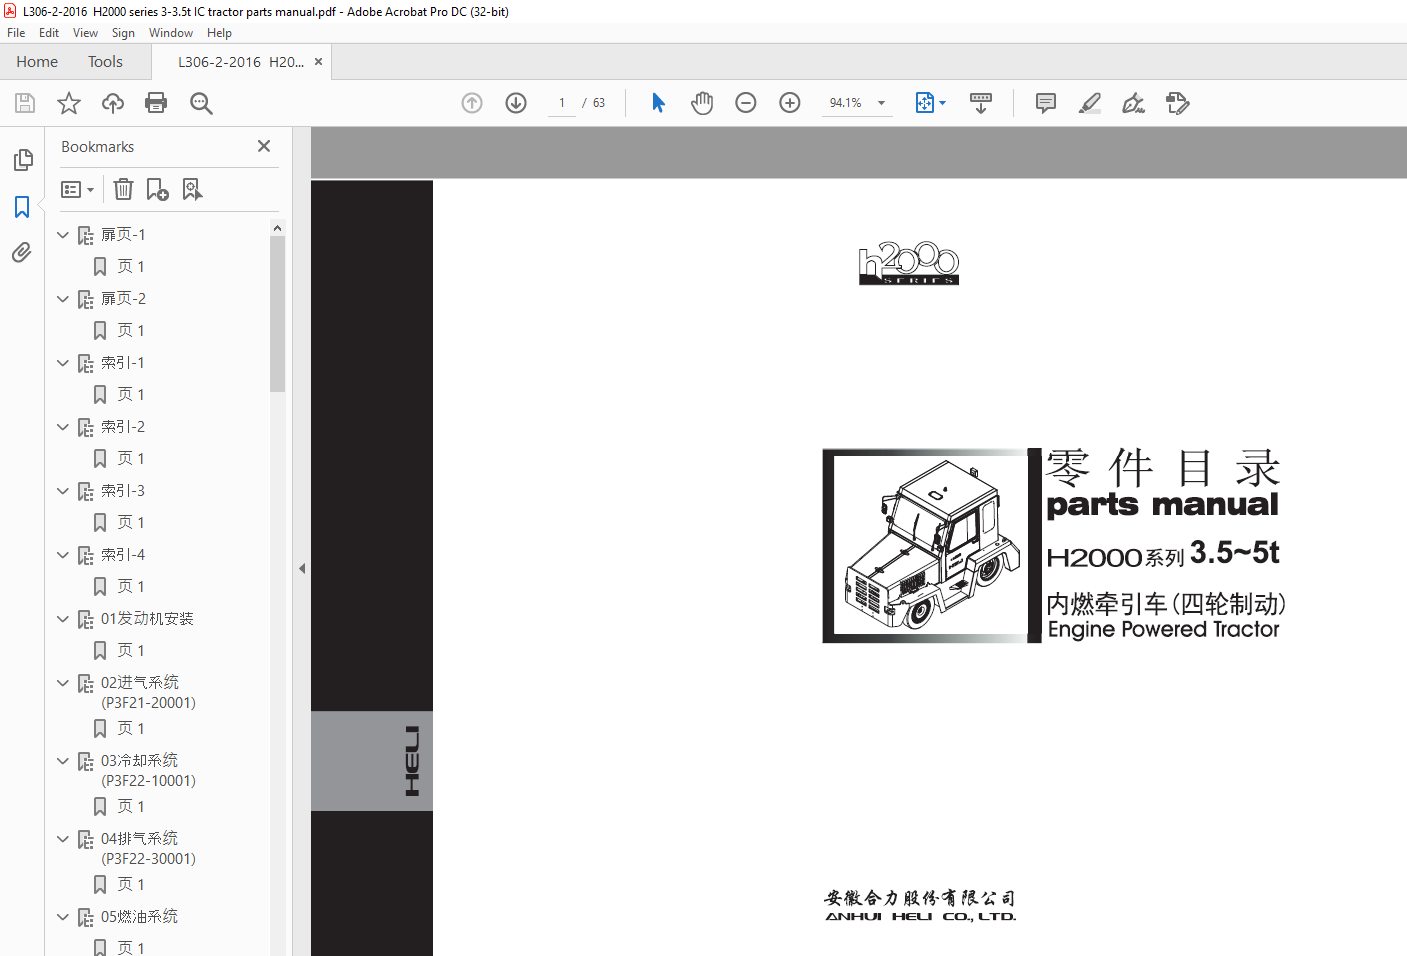Select 页 1 under 扉页-1
Screen dimensions: 1407x956
pyautogui.click(x=130, y=267)
